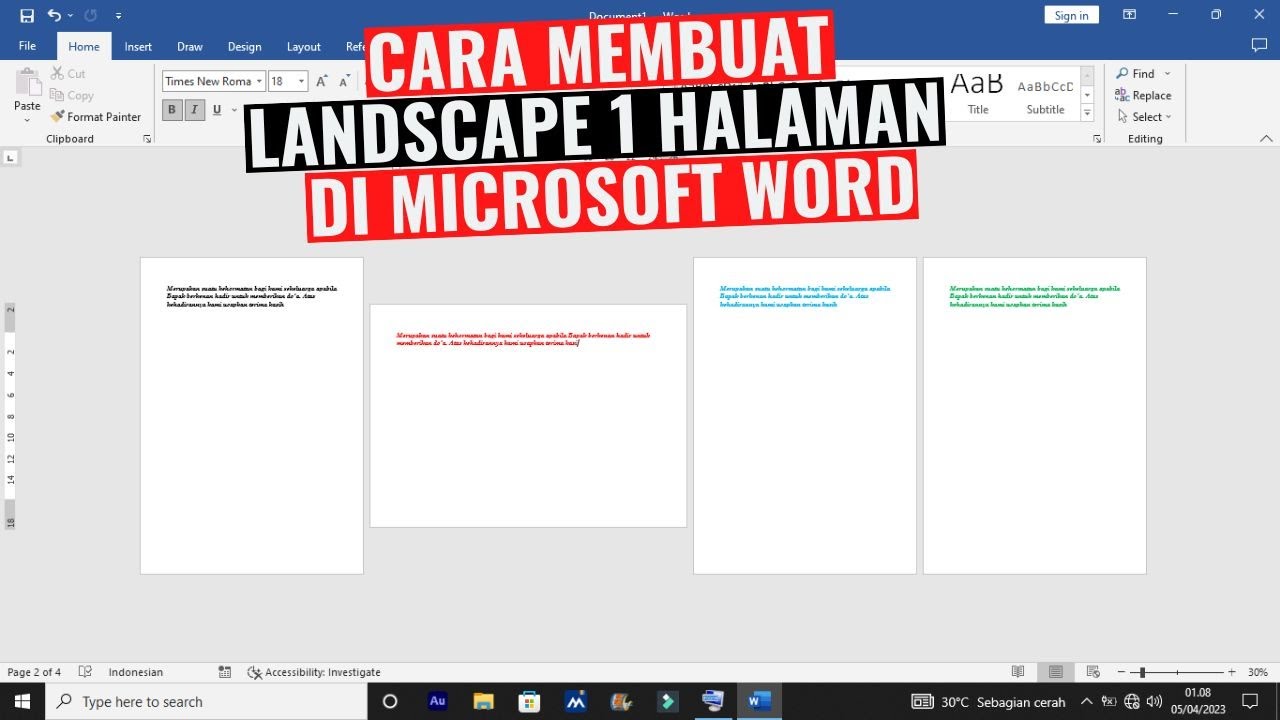Open Accessibility: Investigate checker
This screenshot has width=1280, height=720.
pyautogui.click(x=314, y=672)
